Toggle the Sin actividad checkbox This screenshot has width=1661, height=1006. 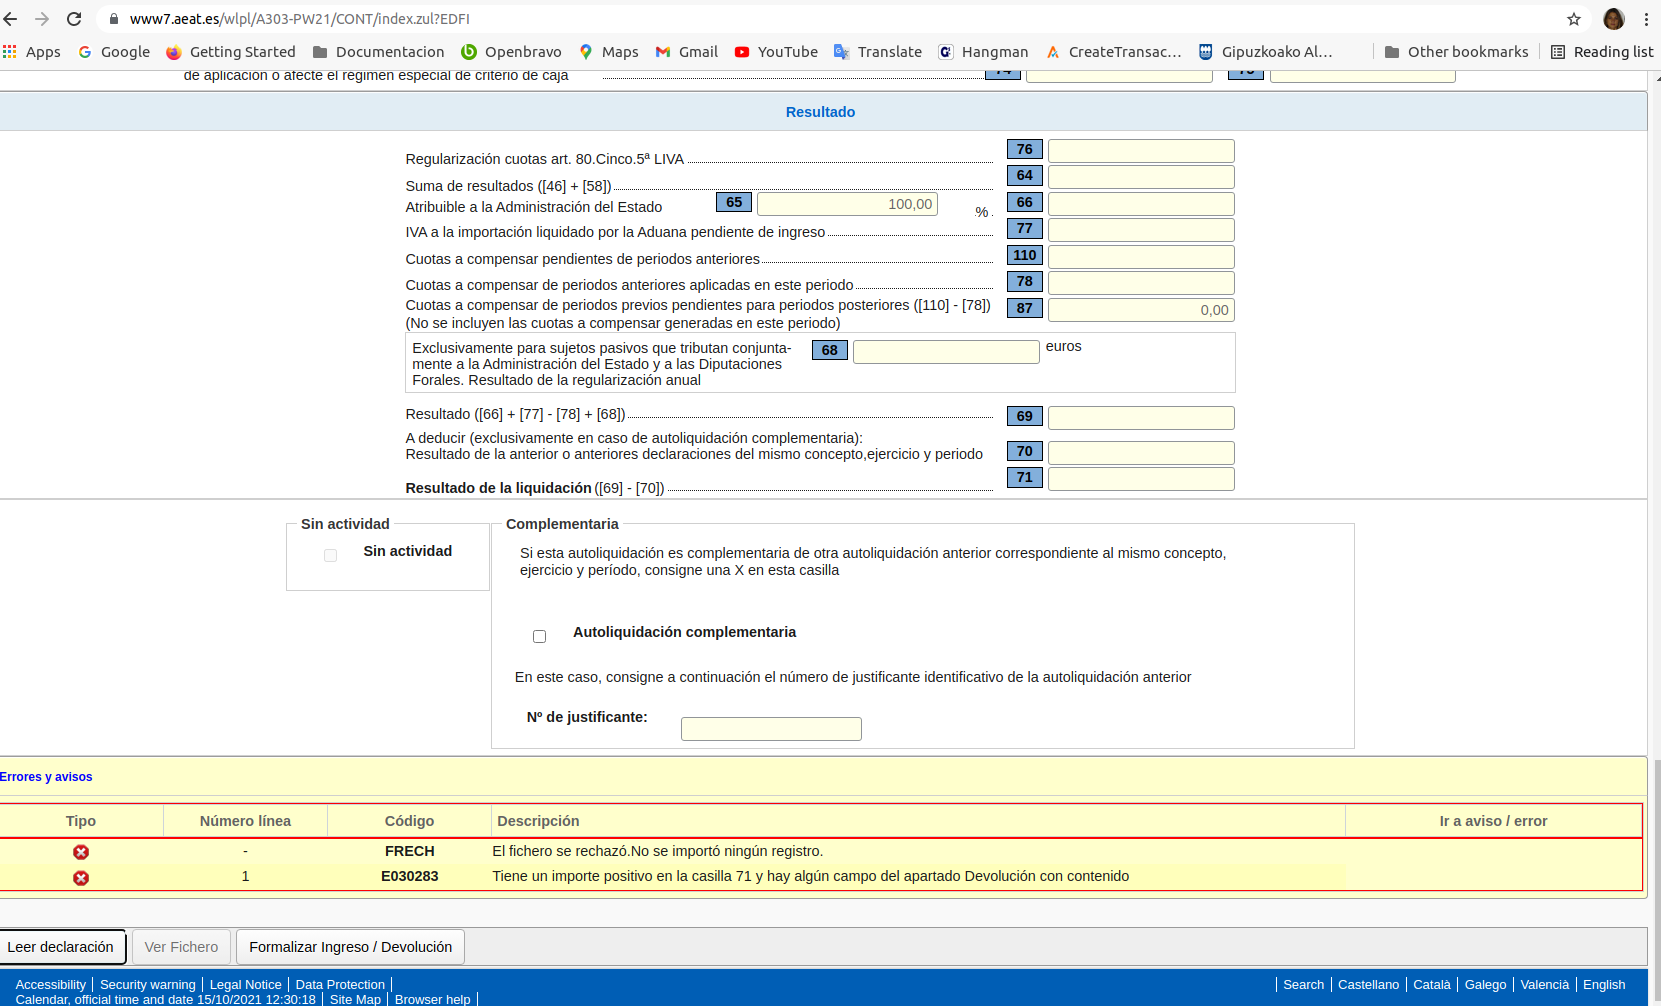tap(331, 556)
